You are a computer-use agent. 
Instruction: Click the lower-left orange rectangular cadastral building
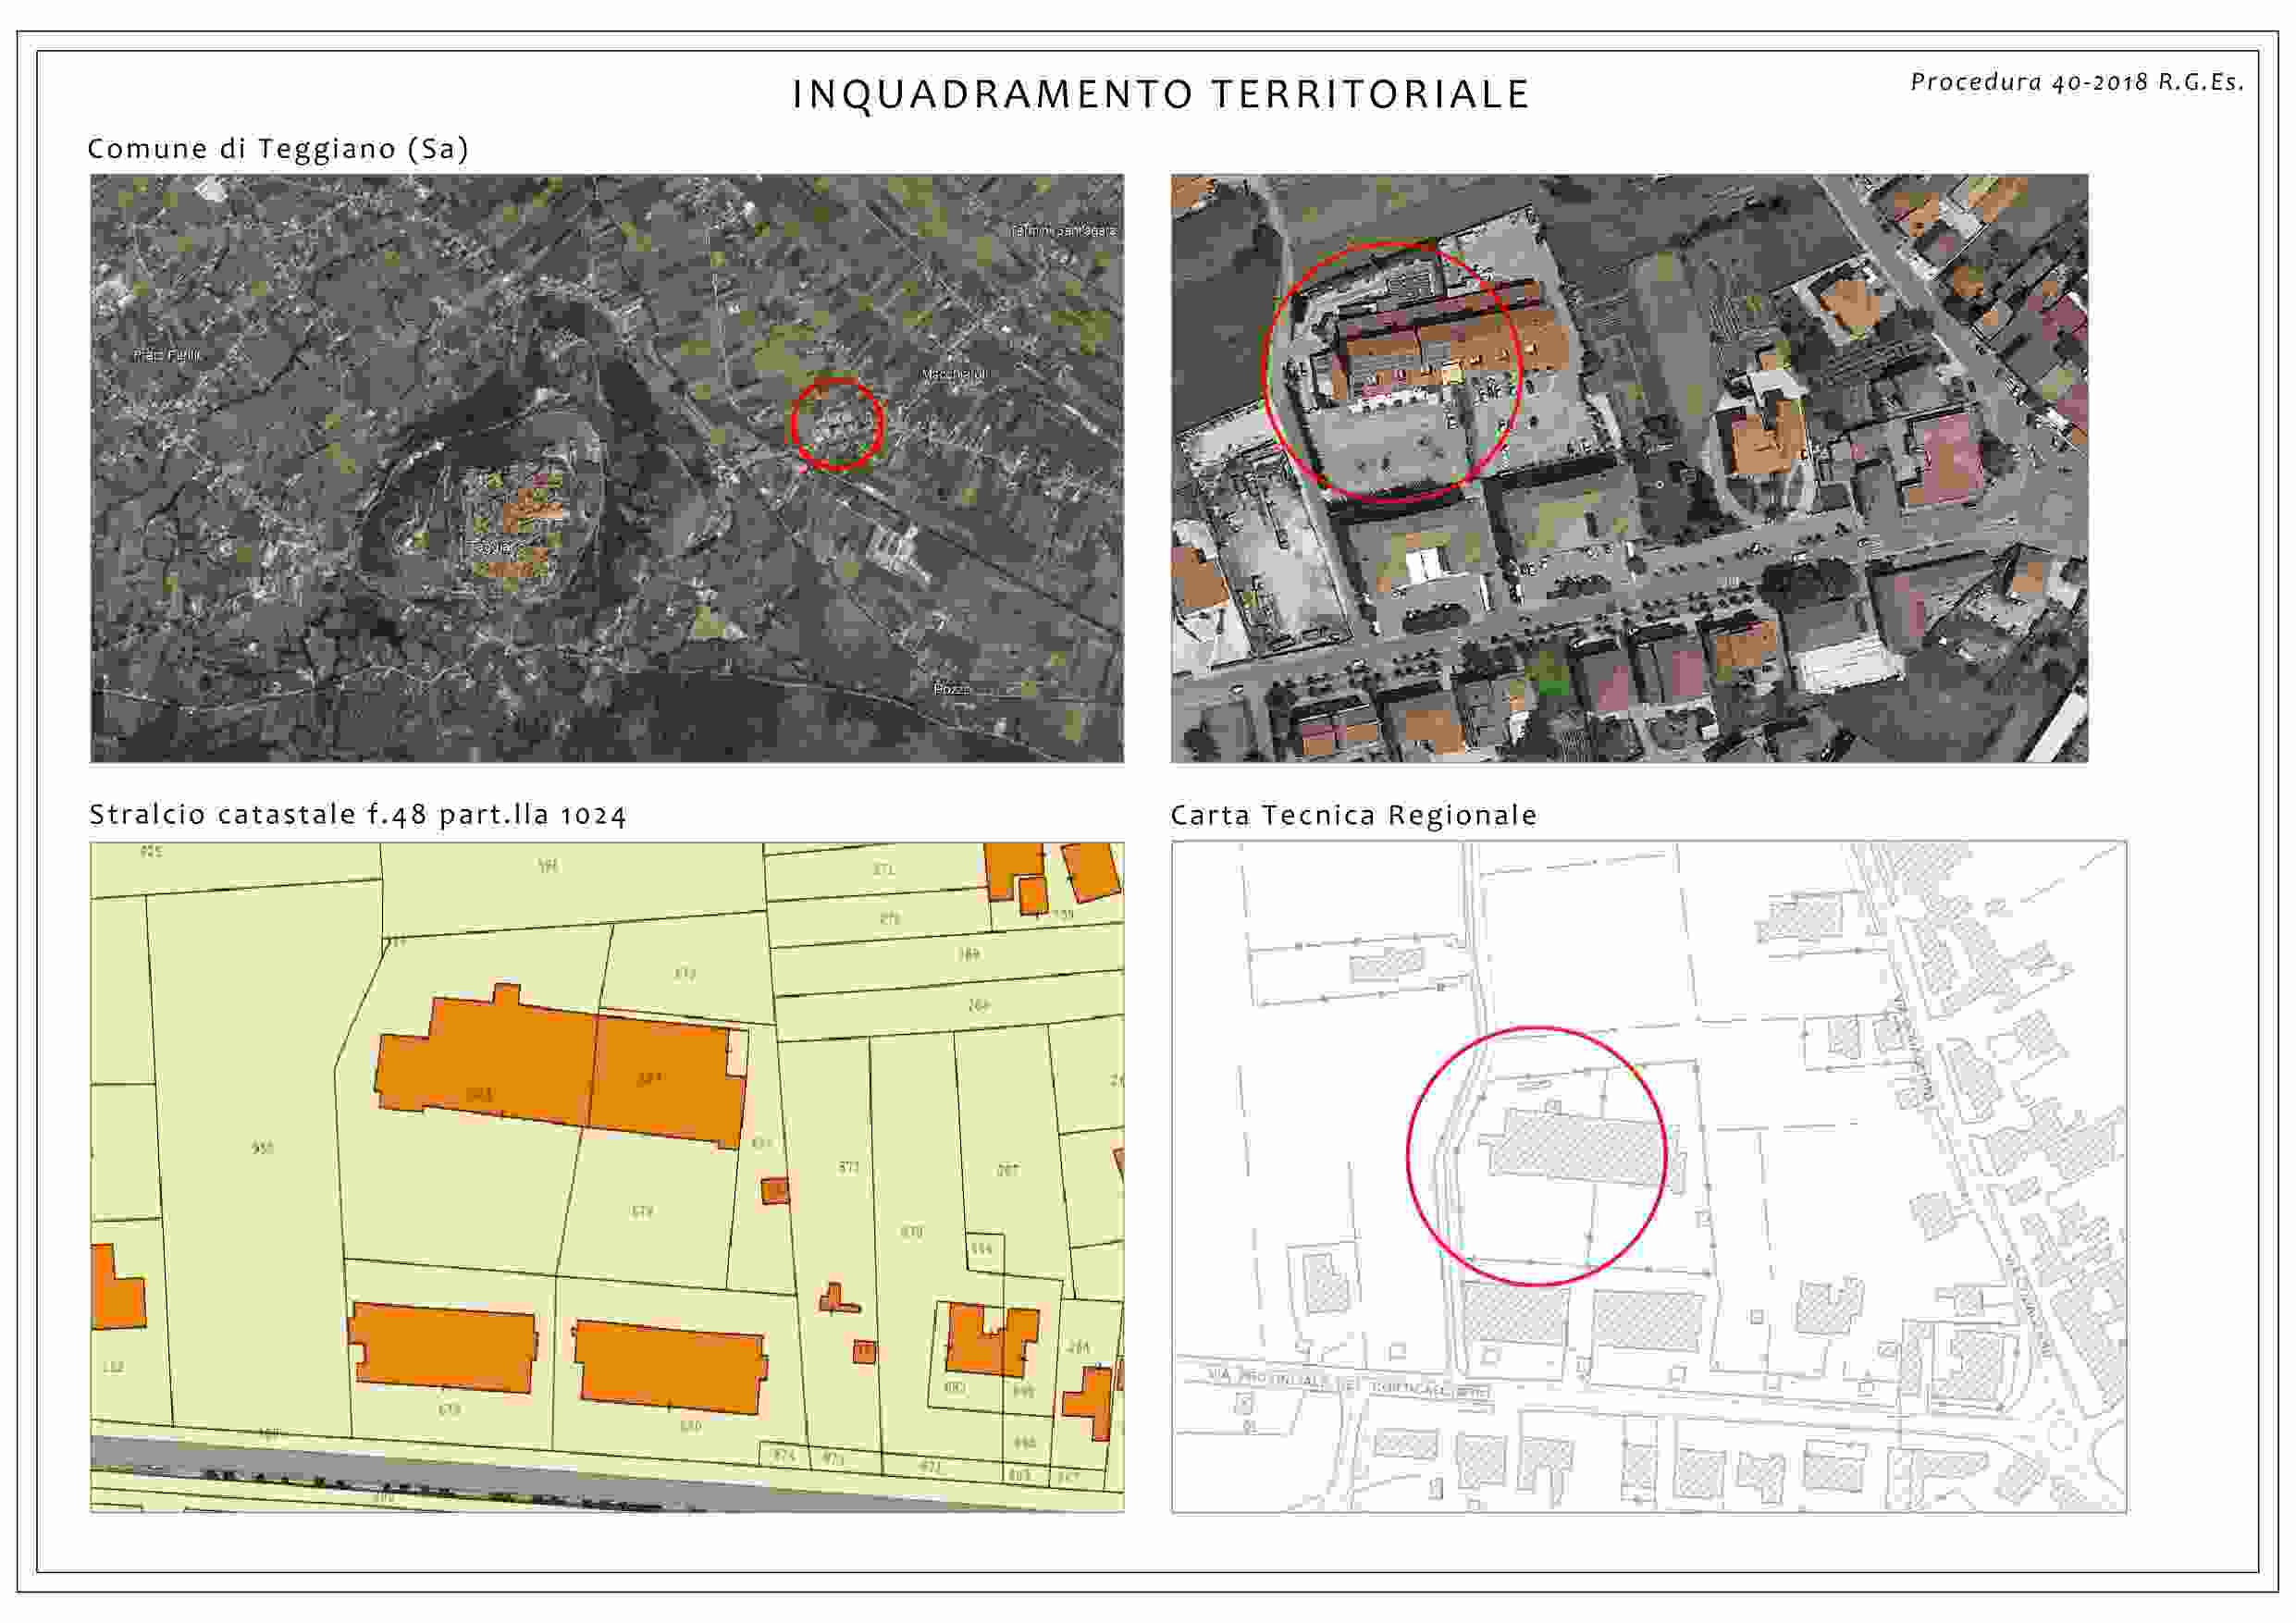pyautogui.click(x=443, y=1346)
